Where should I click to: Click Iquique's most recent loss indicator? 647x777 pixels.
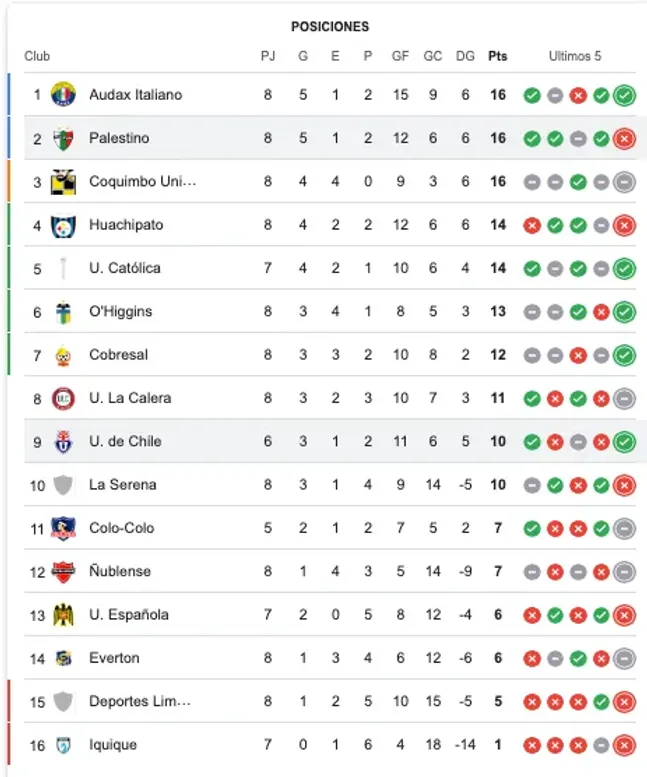pyautogui.click(x=625, y=745)
